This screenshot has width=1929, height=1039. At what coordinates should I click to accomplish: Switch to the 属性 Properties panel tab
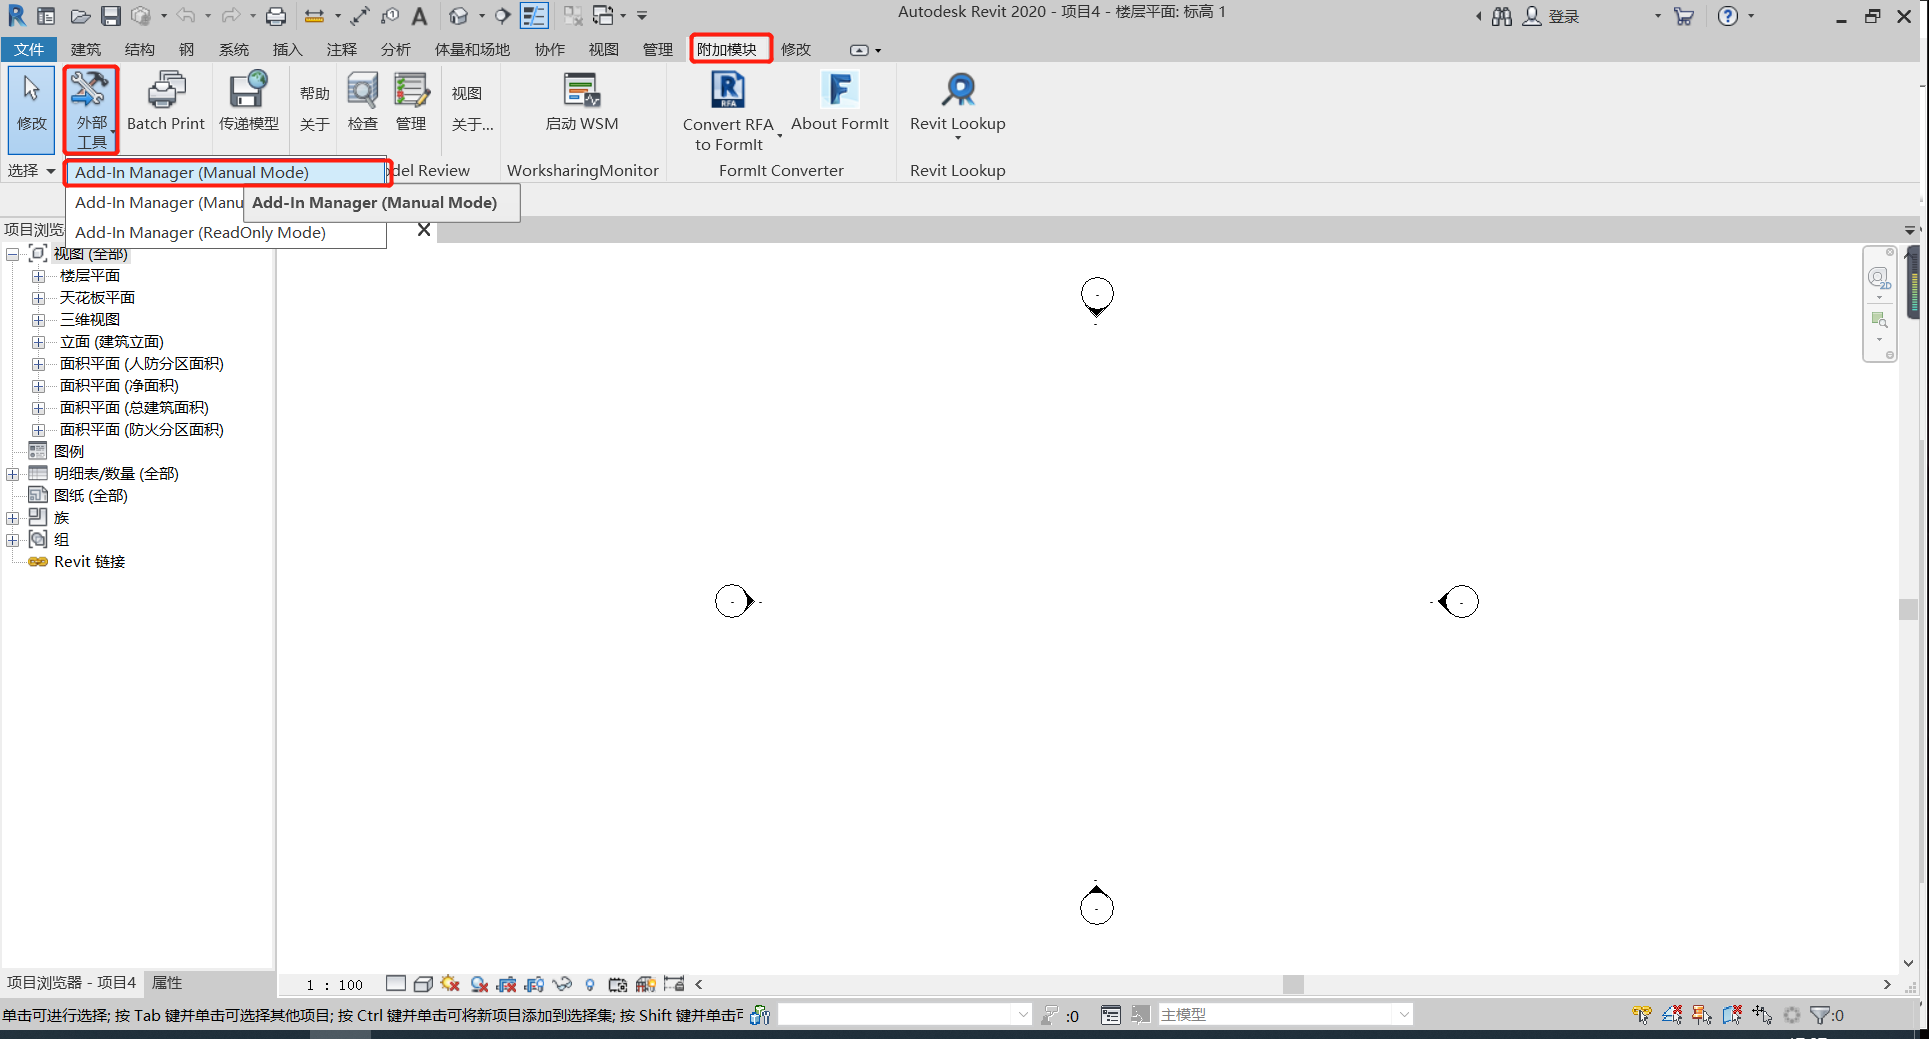pos(167,983)
